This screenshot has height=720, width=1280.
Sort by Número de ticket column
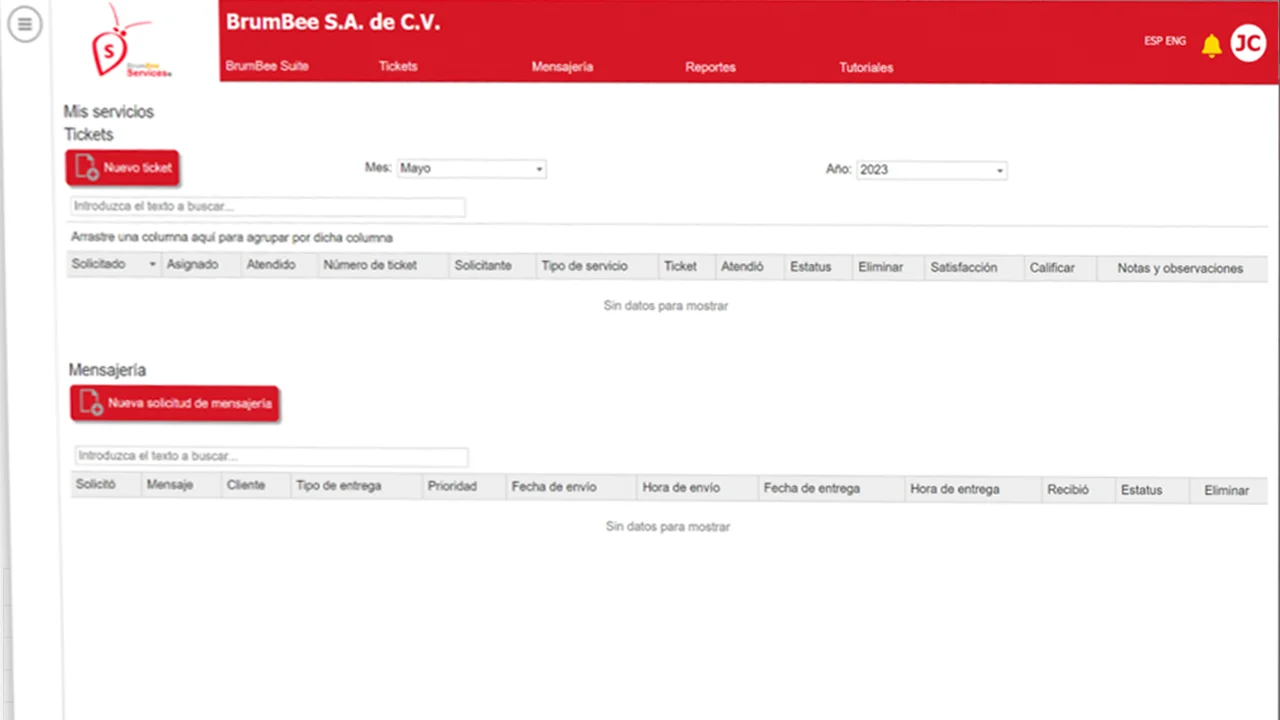383,265
